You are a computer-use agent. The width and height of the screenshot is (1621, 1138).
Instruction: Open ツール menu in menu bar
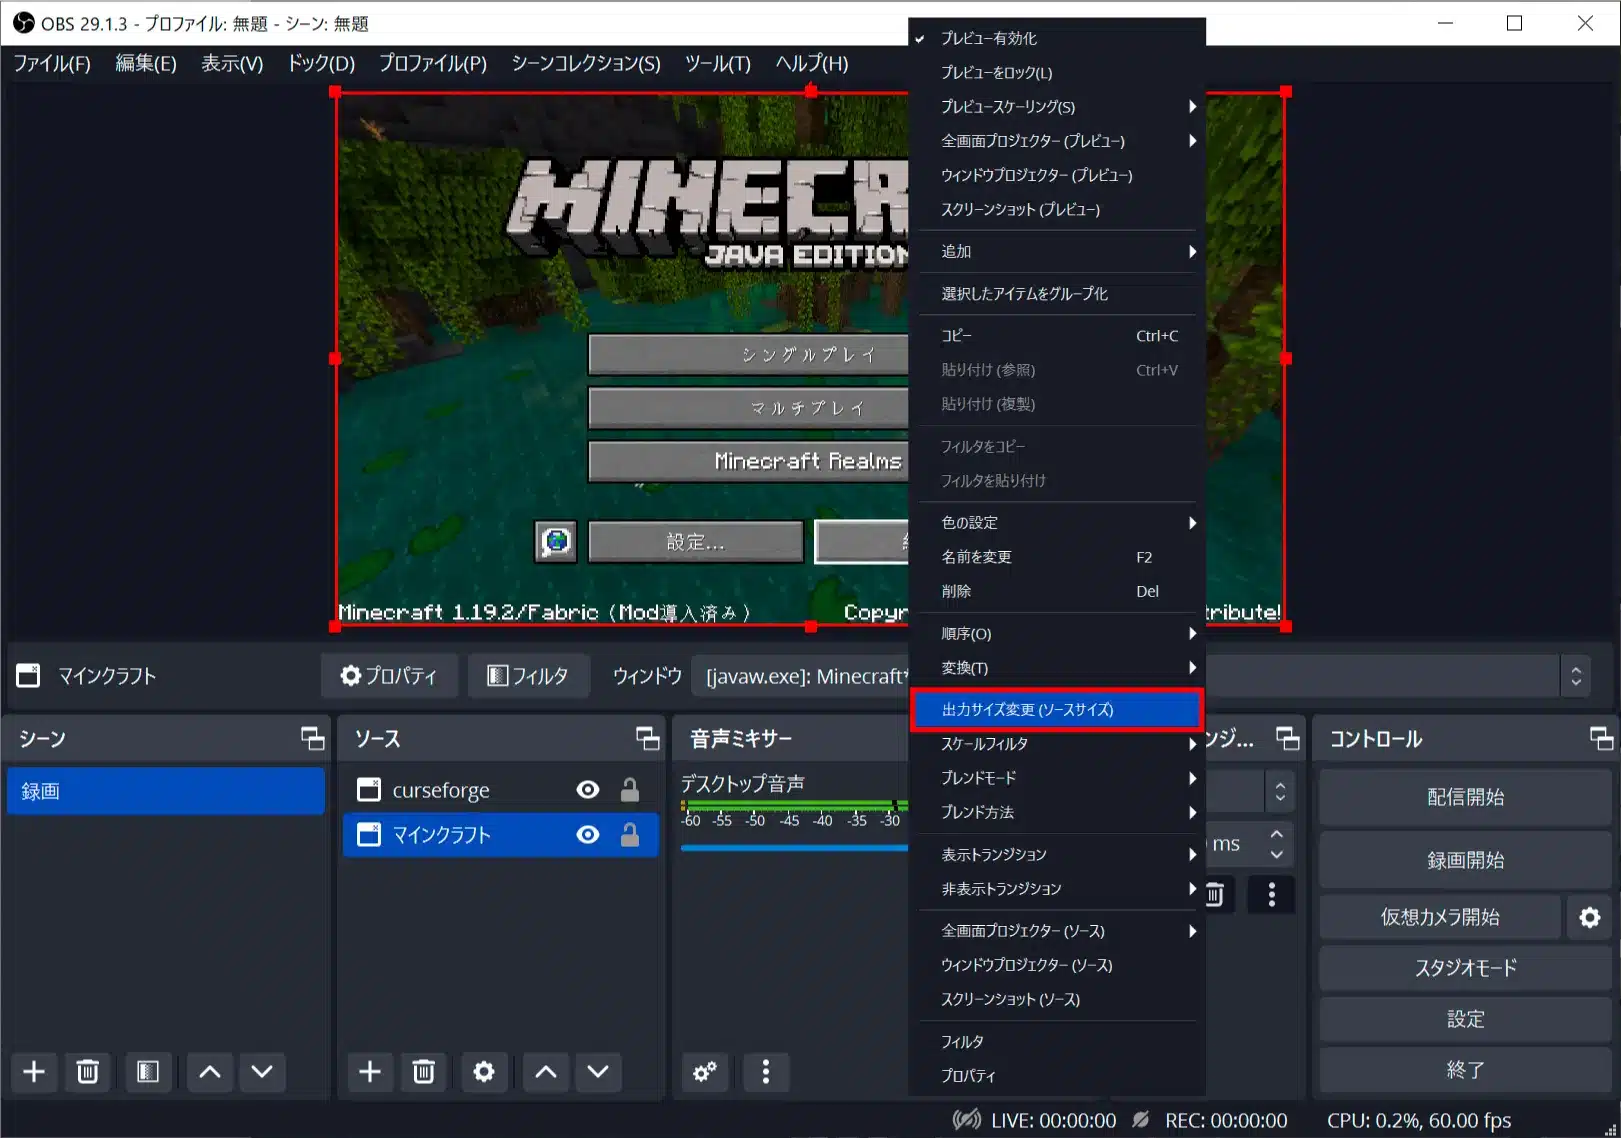718,63
